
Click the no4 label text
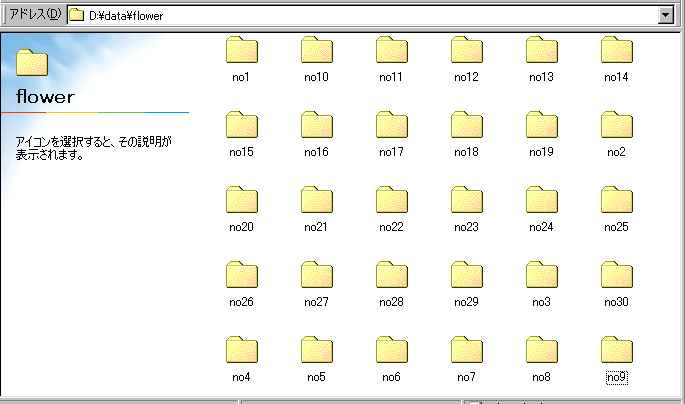[x=241, y=377]
